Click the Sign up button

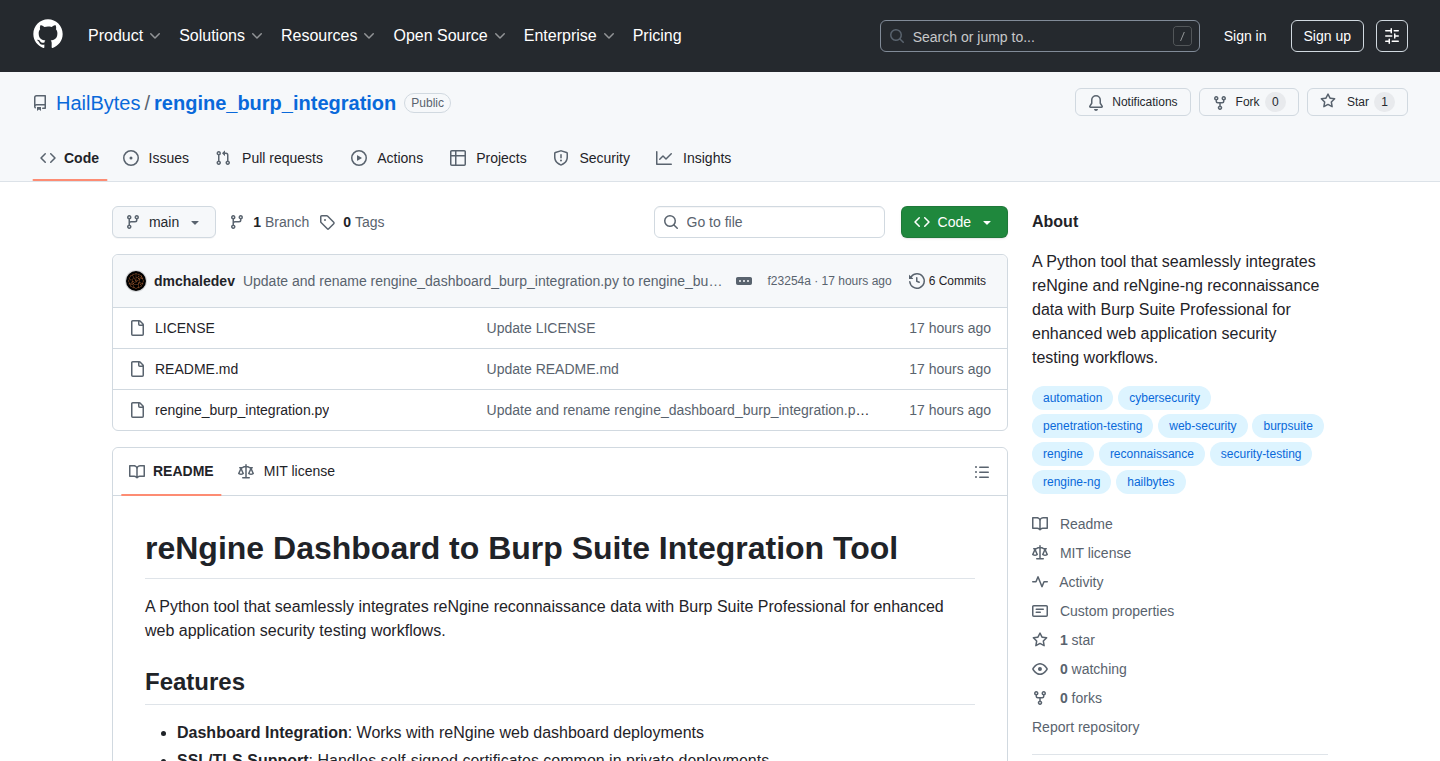[1327, 36]
